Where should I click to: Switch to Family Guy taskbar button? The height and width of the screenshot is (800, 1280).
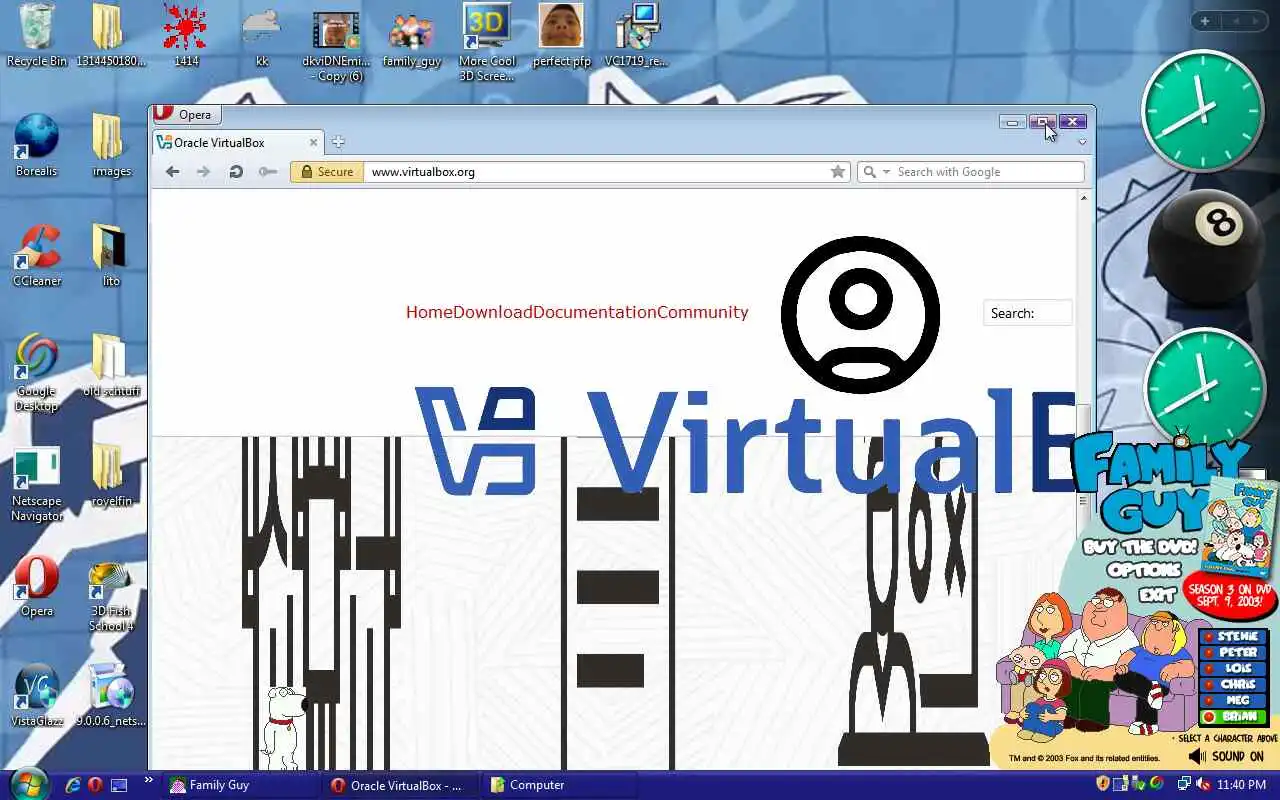click(242, 785)
